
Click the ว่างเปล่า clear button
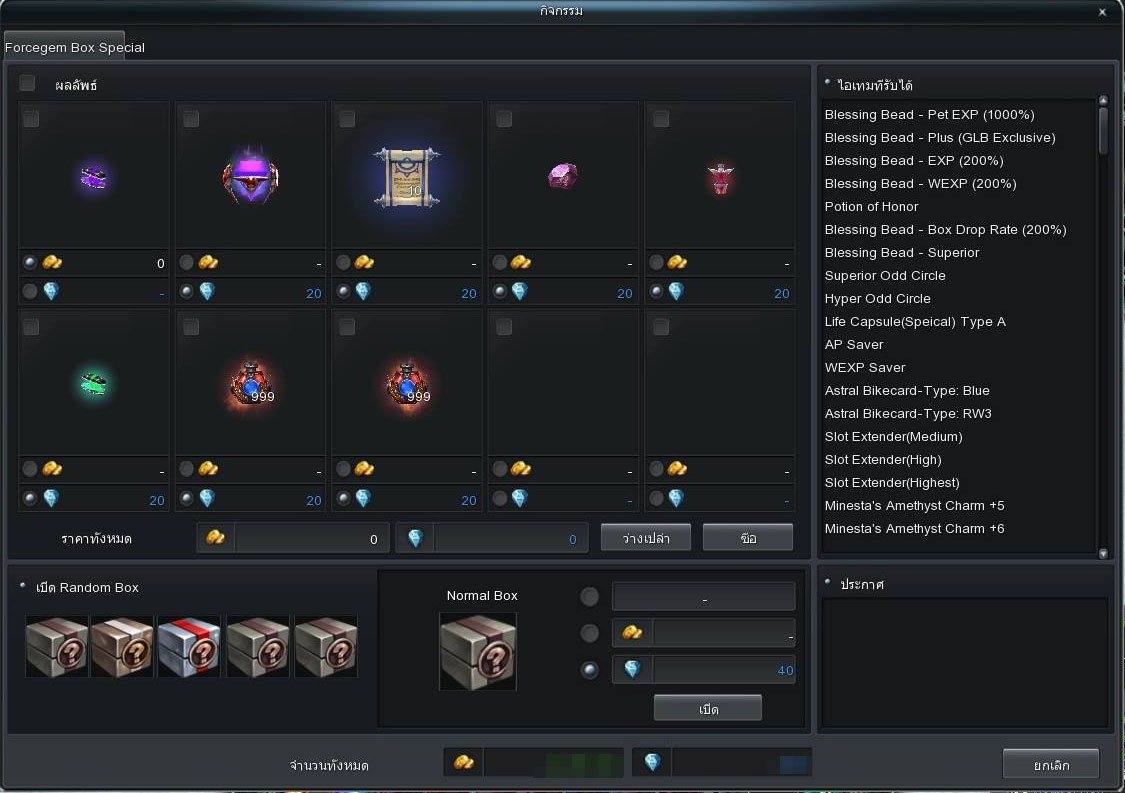[x=646, y=538]
